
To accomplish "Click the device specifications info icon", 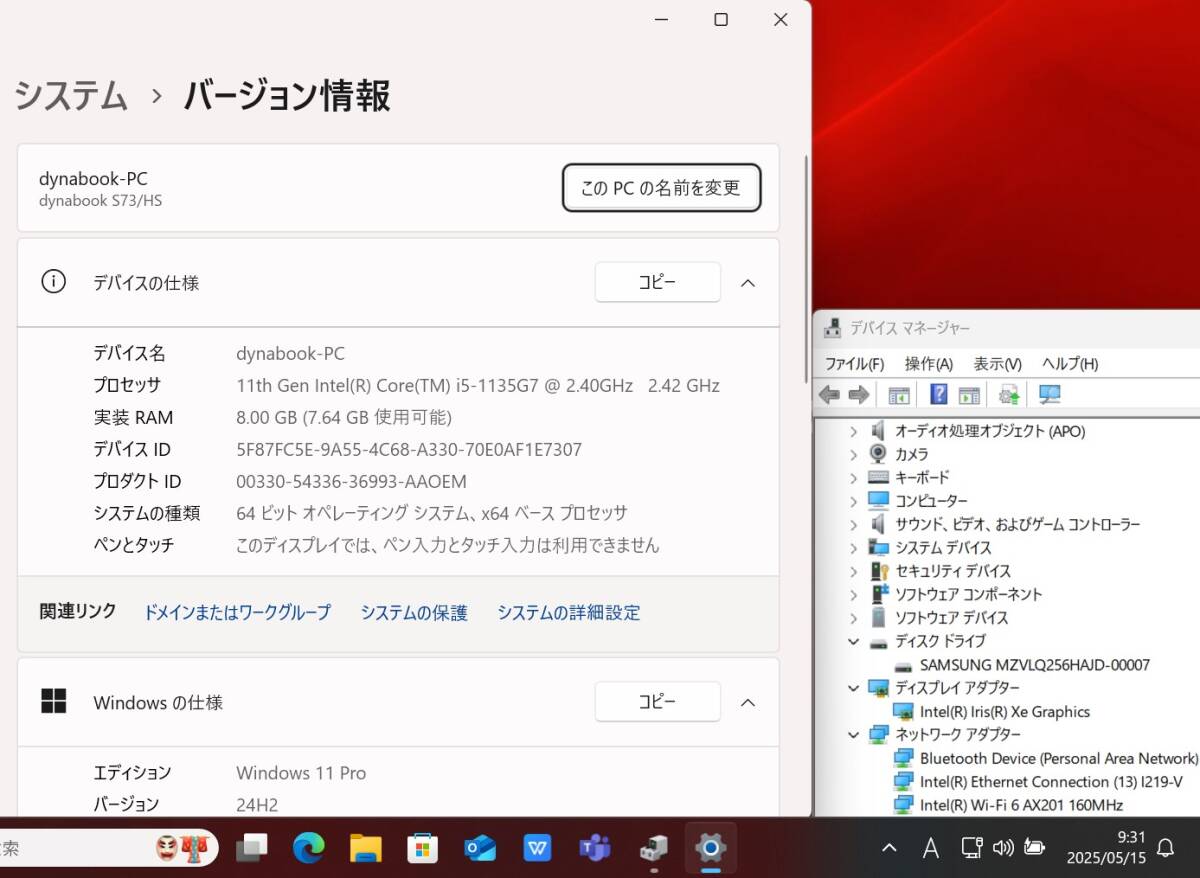I will 53,282.
